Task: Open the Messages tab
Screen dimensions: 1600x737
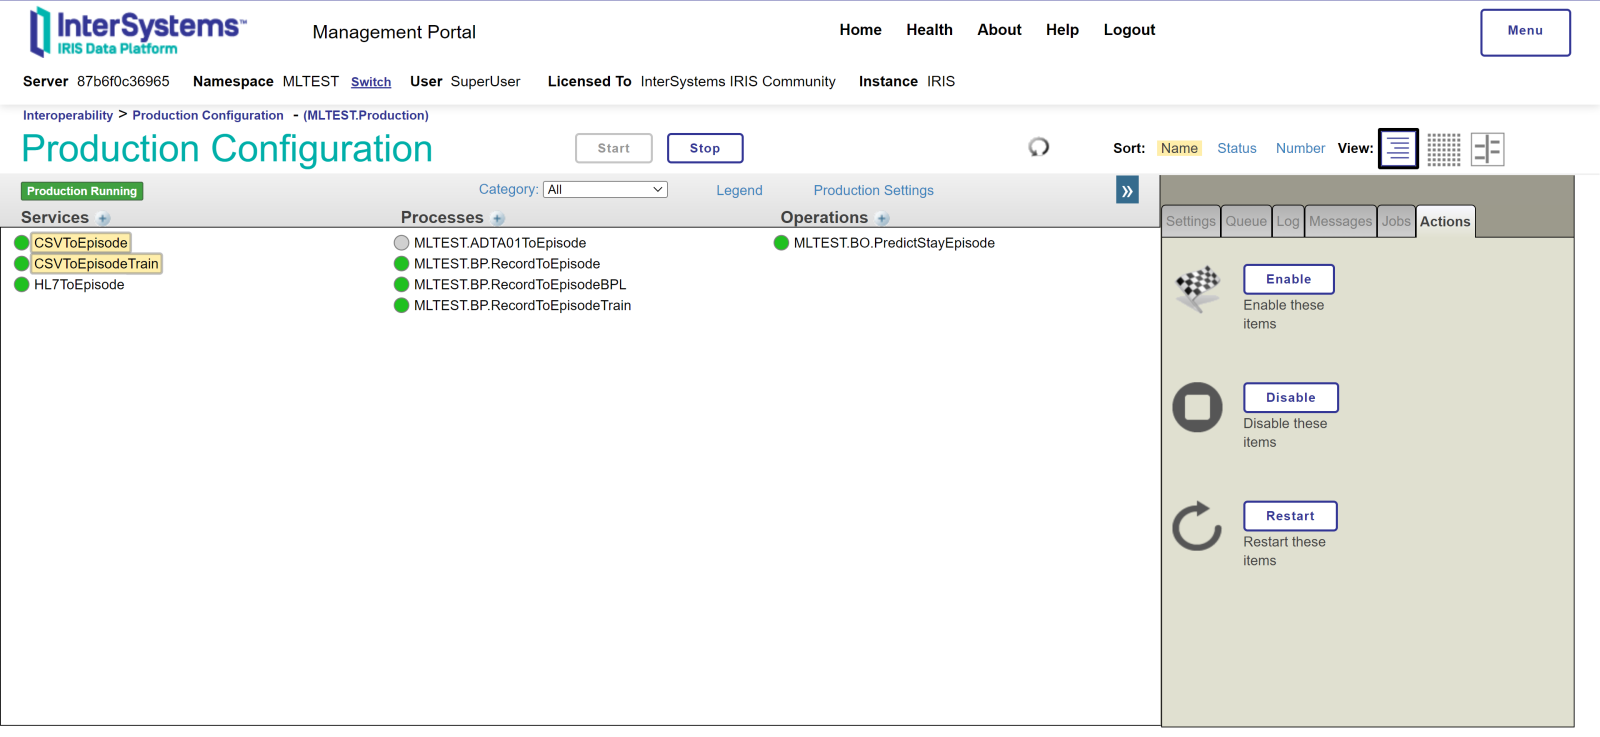Action: 1340,222
